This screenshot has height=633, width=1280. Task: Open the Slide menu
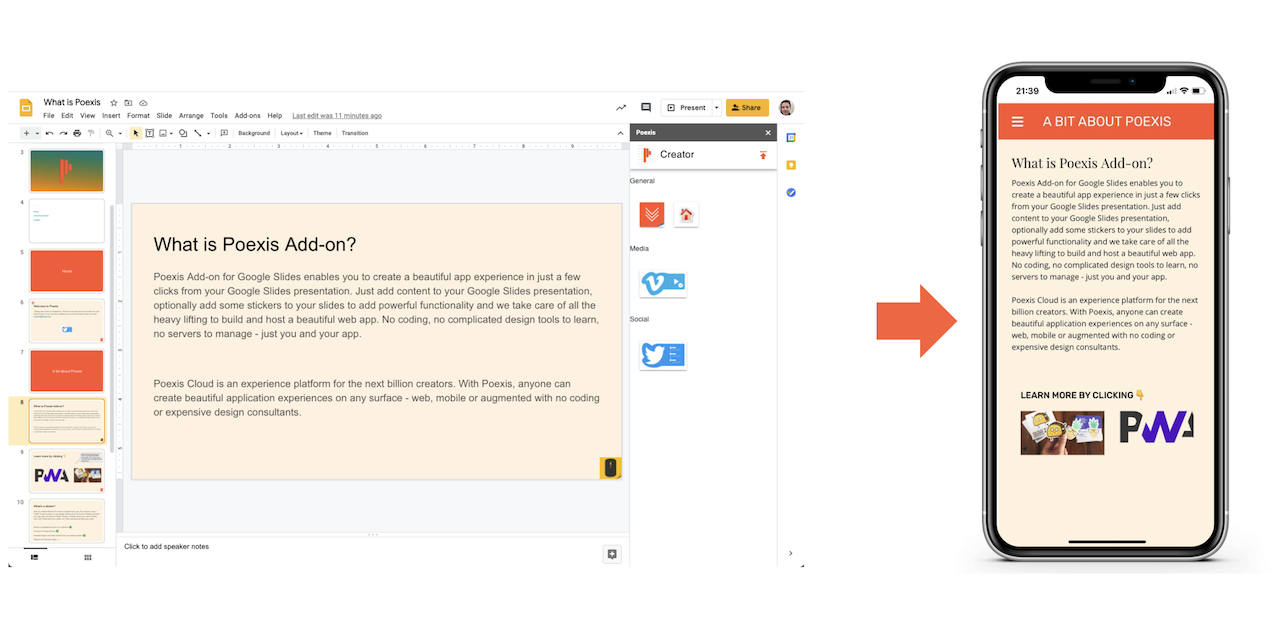(x=164, y=116)
